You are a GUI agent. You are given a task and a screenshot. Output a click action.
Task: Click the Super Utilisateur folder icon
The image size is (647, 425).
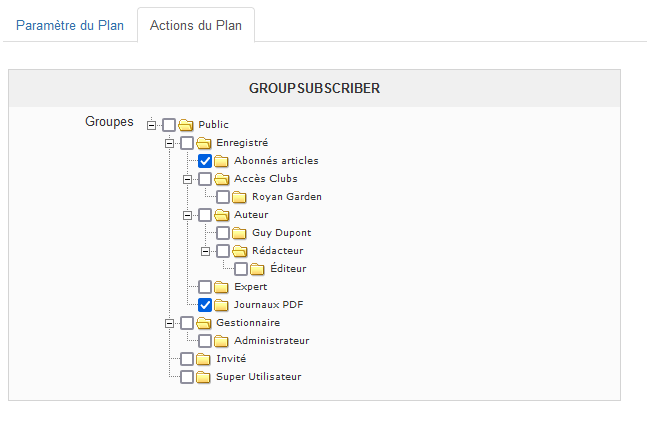pyautogui.click(x=204, y=377)
